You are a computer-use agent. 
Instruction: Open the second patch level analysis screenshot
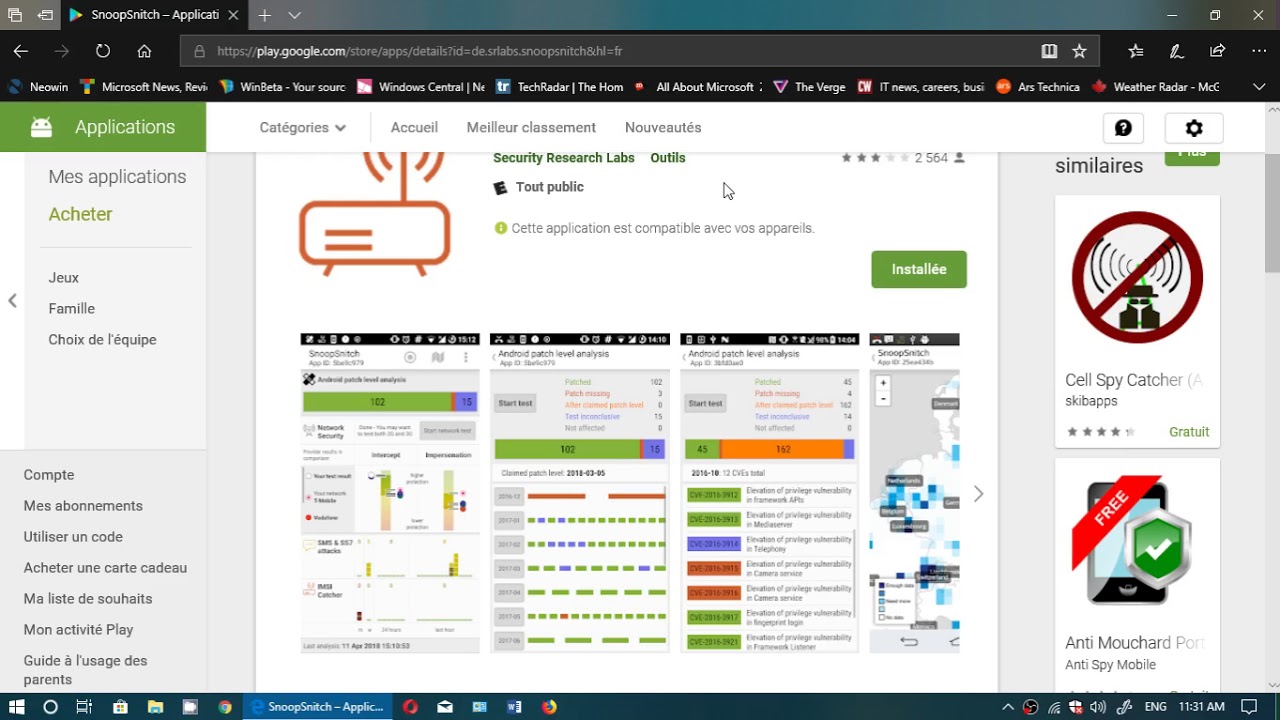580,493
